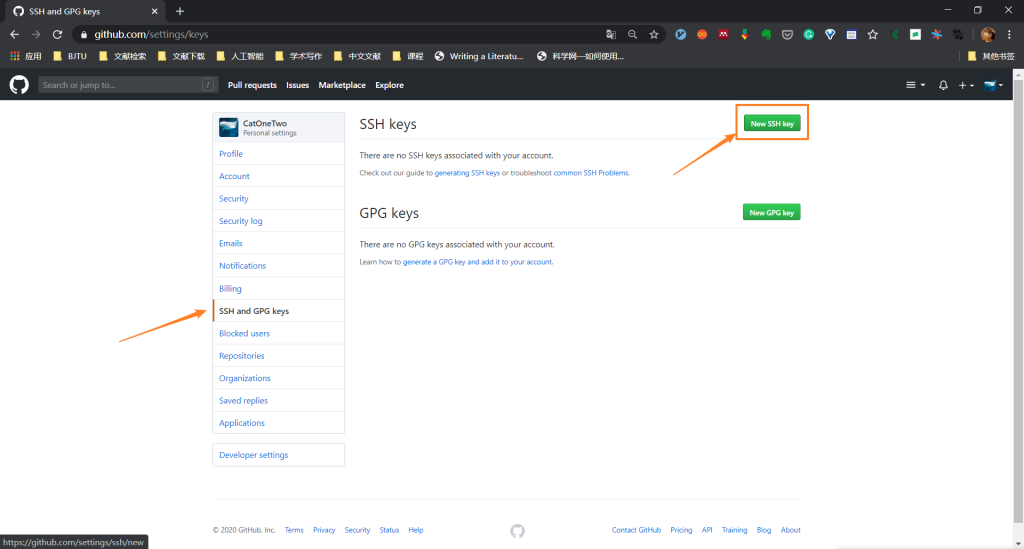1024x549 pixels.
Task: Close the SSH and GPG keys tab
Action: tap(155, 11)
